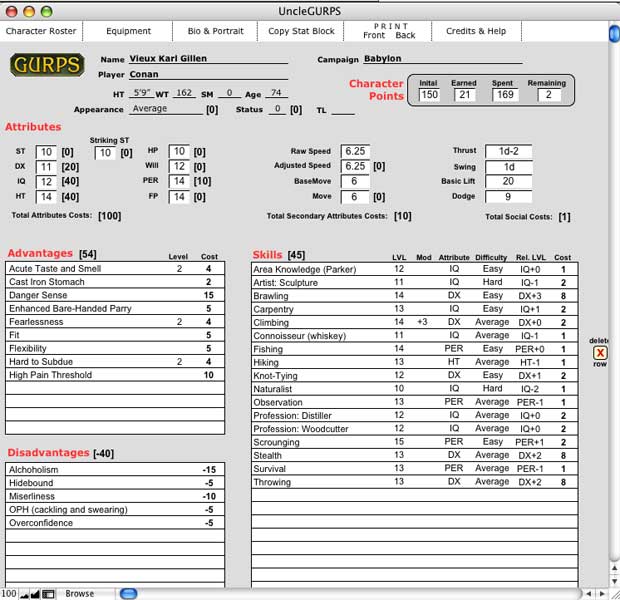Click the Status value field

278,109
